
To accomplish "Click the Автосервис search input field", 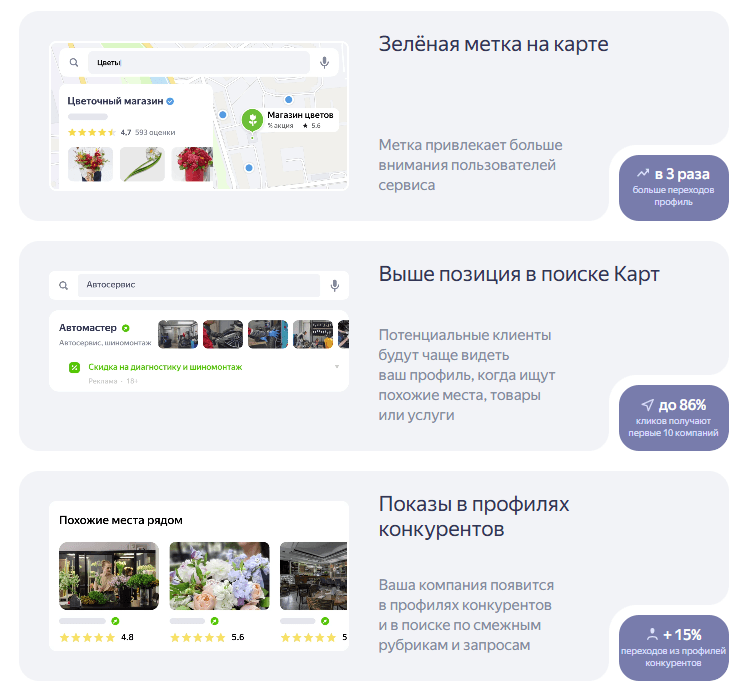I will click(x=199, y=285).
